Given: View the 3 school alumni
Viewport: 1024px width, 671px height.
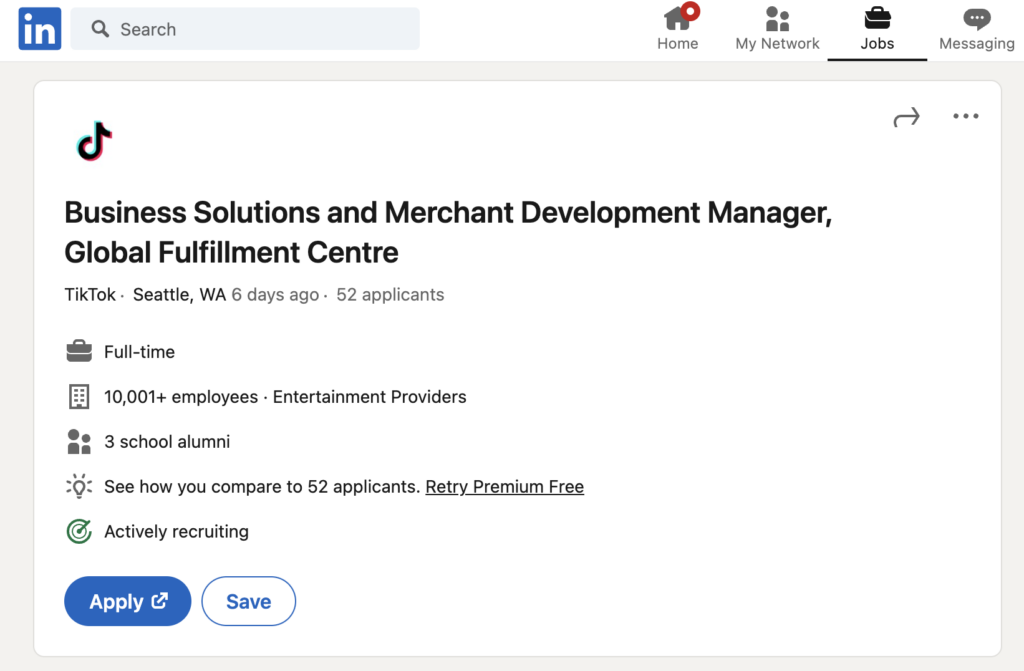Looking at the screenshot, I should (167, 442).
